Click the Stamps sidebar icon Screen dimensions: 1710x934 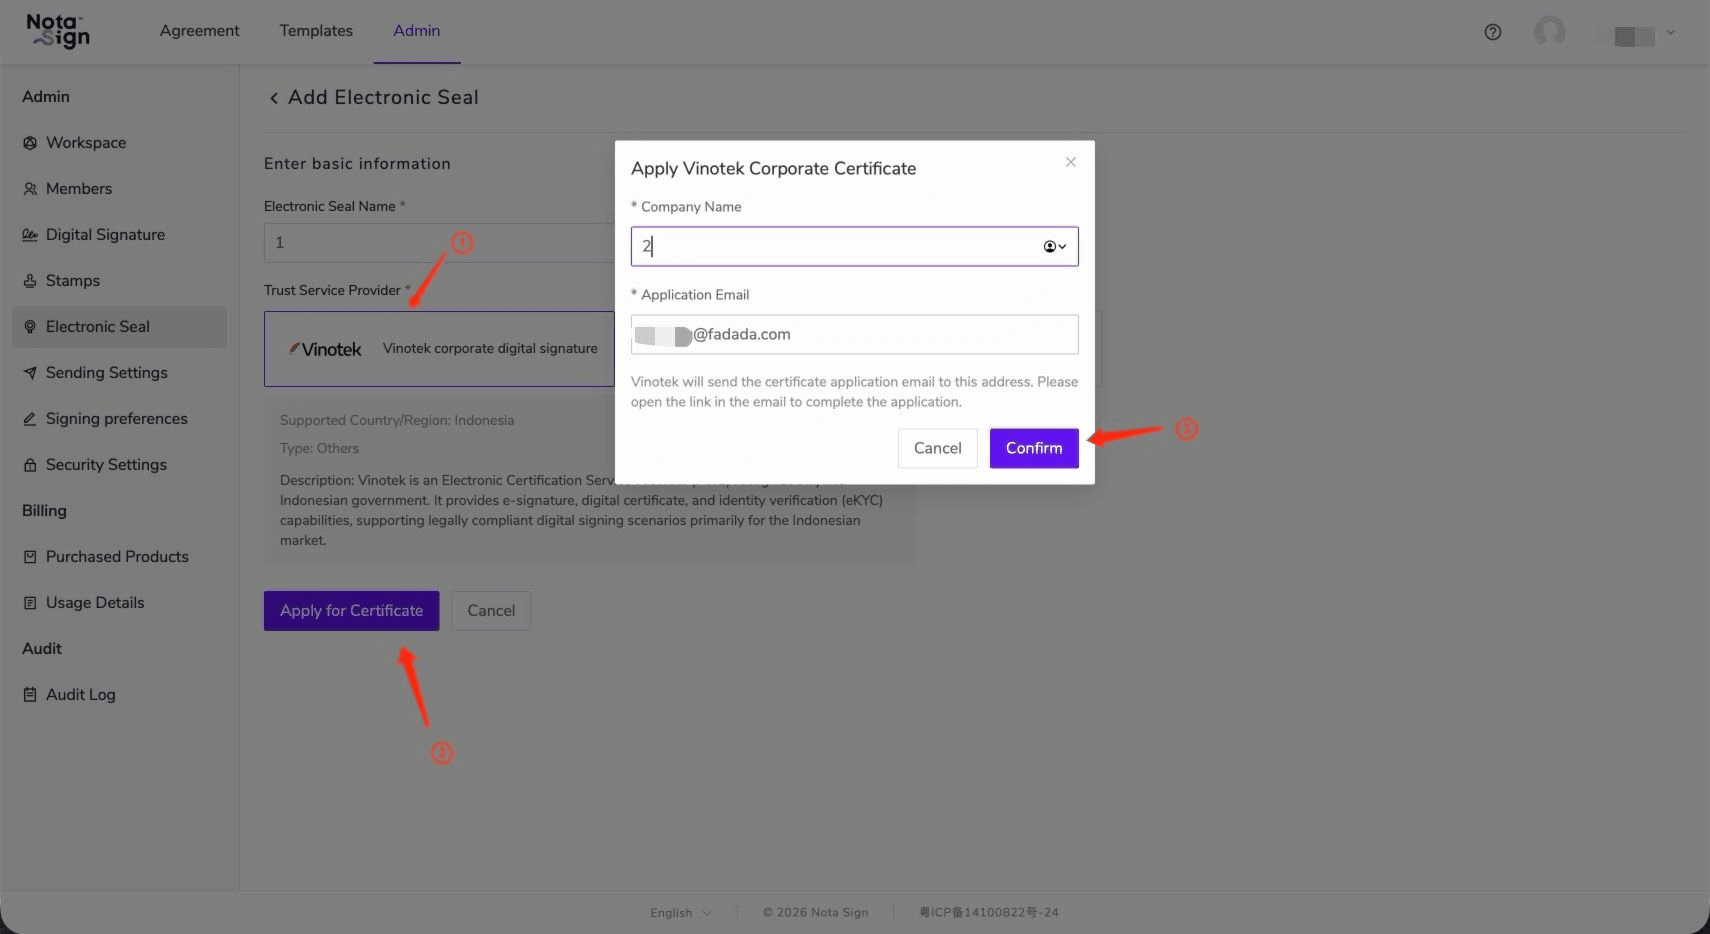tap(30, 281)
